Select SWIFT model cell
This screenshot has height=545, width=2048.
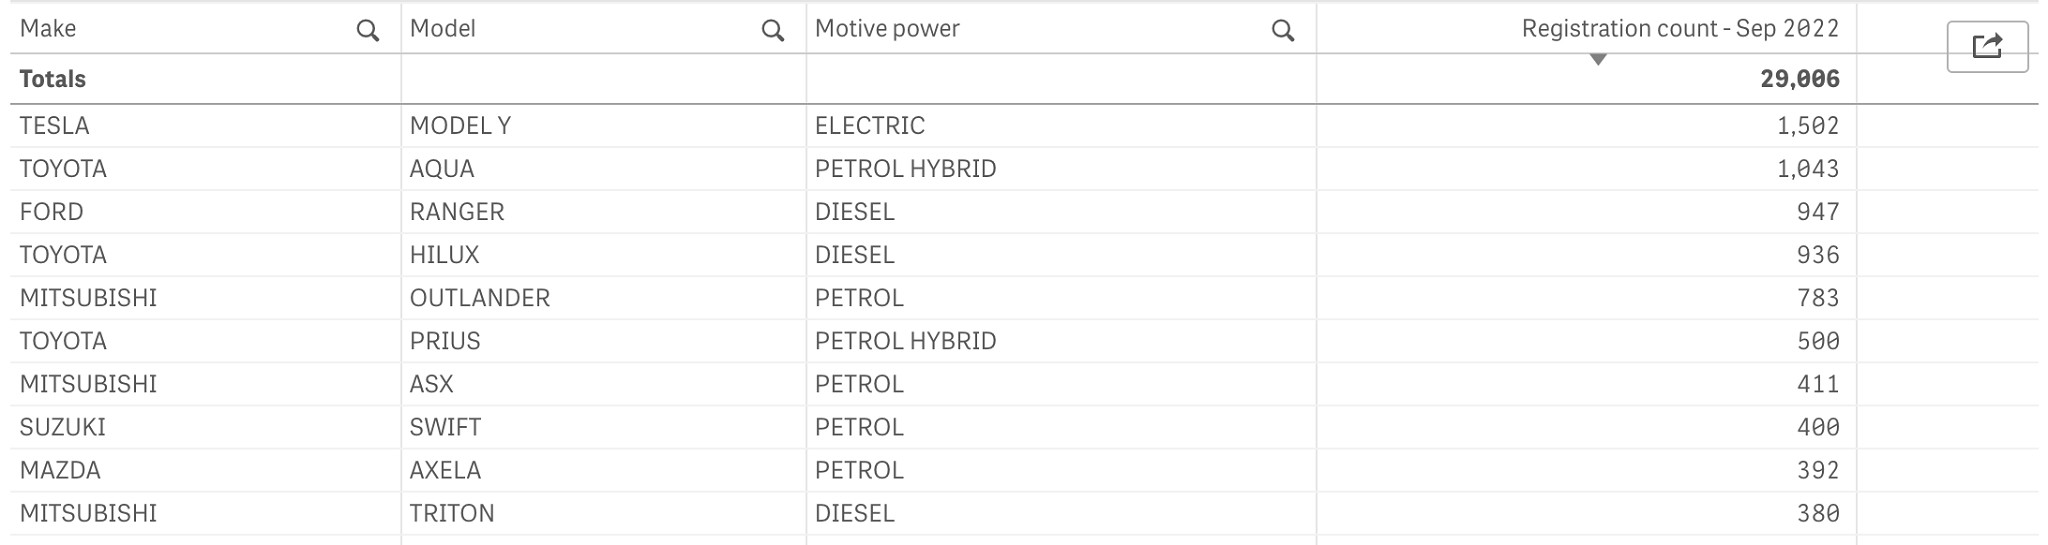[x=445, y=427]
